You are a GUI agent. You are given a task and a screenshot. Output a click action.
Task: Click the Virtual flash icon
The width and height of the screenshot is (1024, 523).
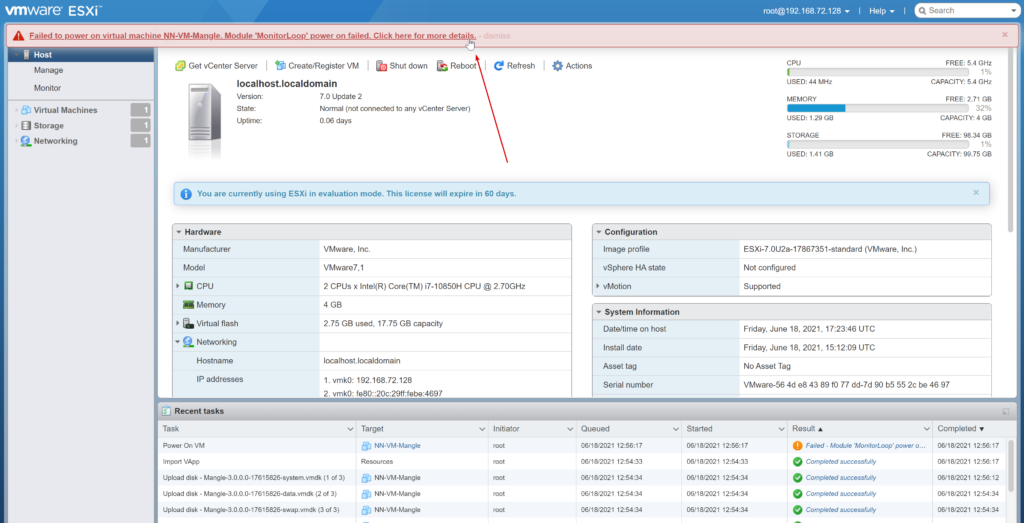pos(189,323)
